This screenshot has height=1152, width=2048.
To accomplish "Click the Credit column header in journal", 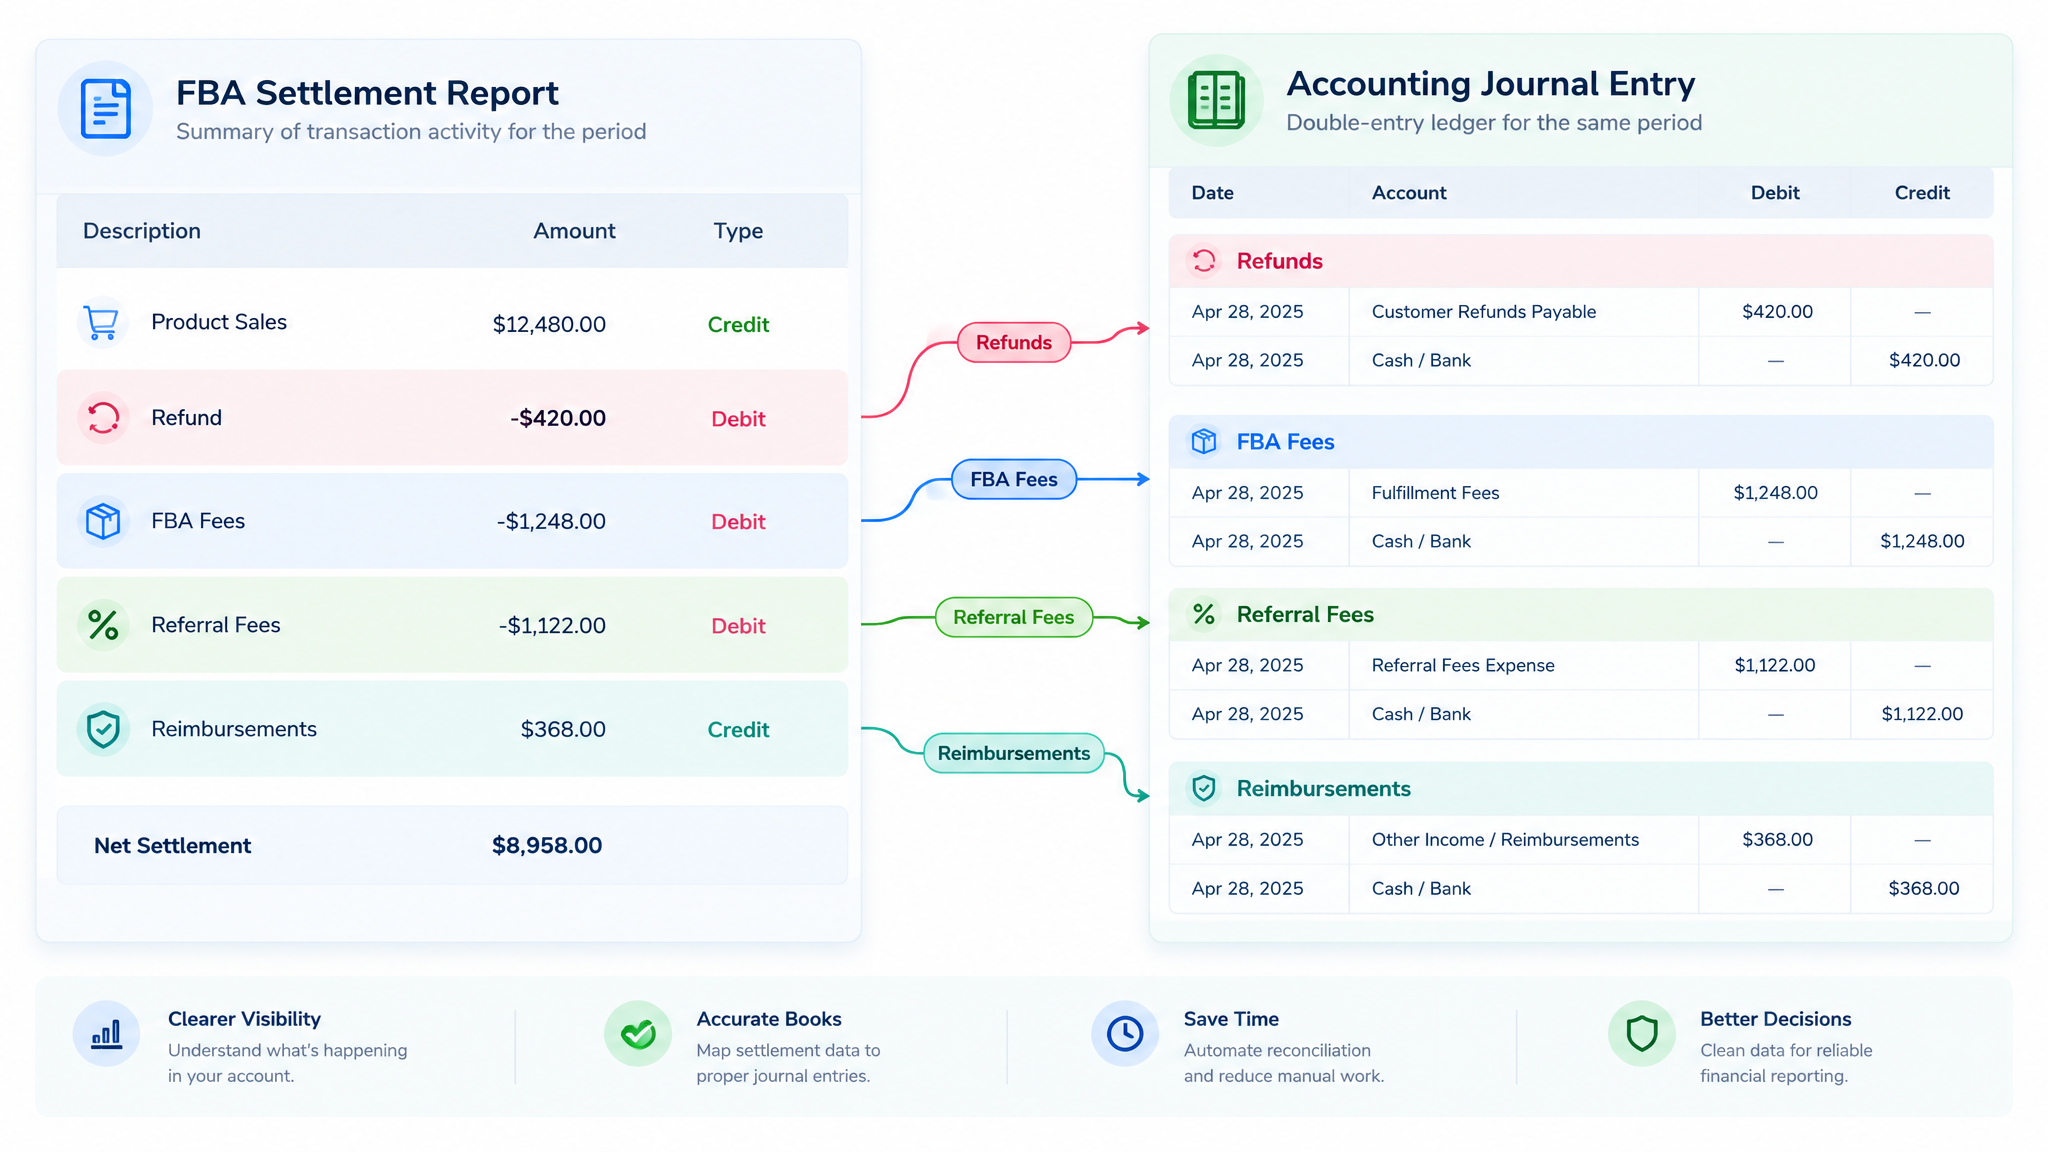I will point(1922,193).
